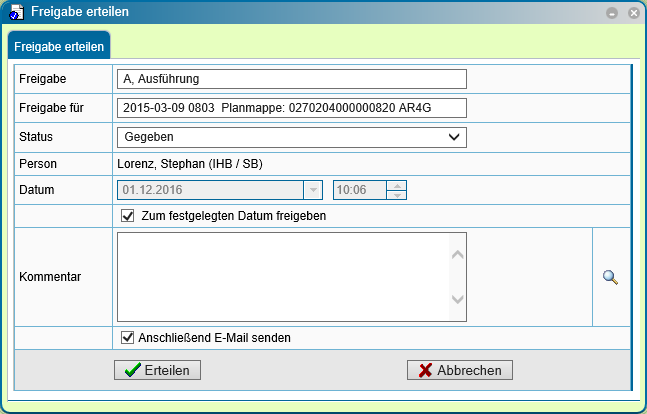
Task: Click inside the Kommentar text area
Action: (x=283, y=277)
